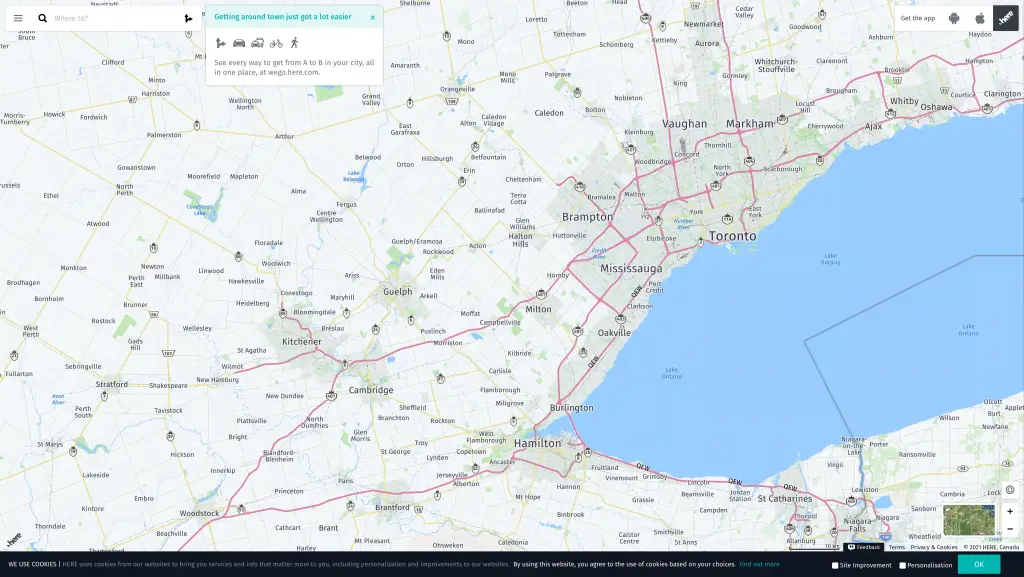Viewport: 1024px width, 577px height.
Task: Click the OK button in the cookie bar
Action: [979, 565]
